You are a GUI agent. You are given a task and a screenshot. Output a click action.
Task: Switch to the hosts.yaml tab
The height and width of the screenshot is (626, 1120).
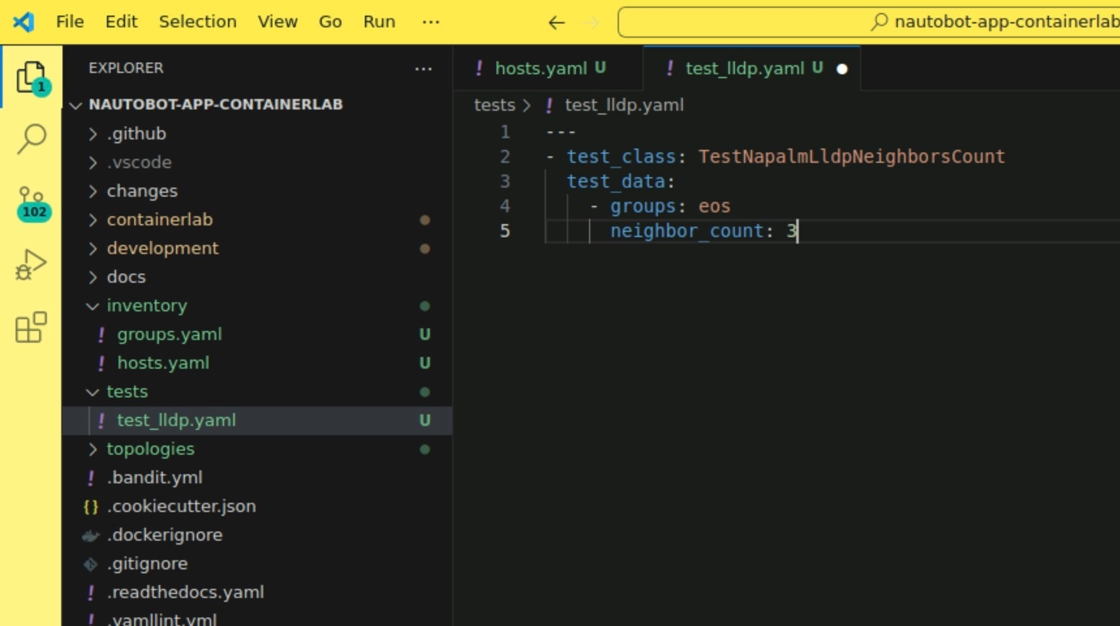tap(541, 68)
